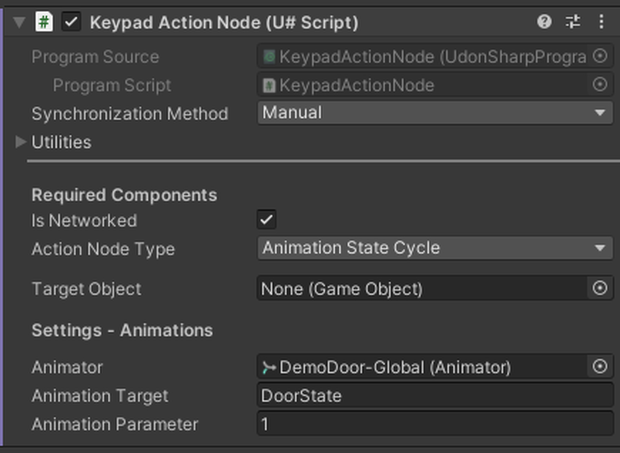Click the Animation Target text field
This screenshot has height=453, width=620.
click(435, 395)
